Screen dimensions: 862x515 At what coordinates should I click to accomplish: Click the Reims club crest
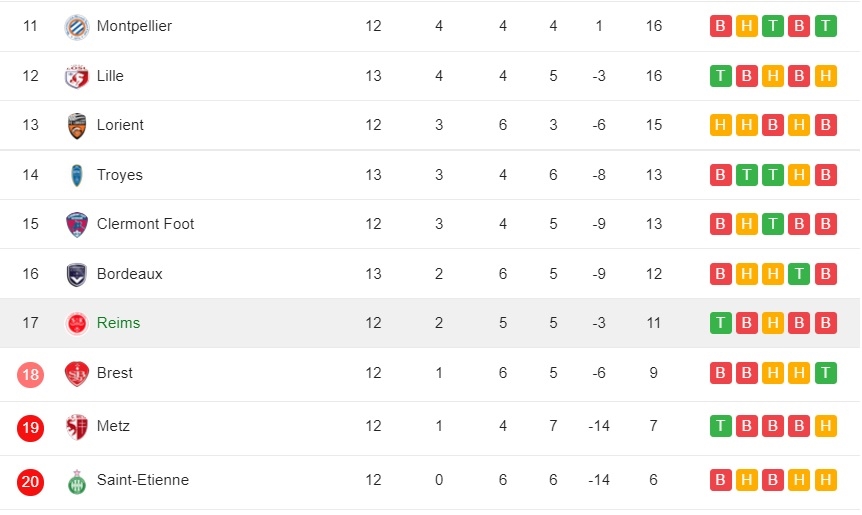tap(76, 323)
